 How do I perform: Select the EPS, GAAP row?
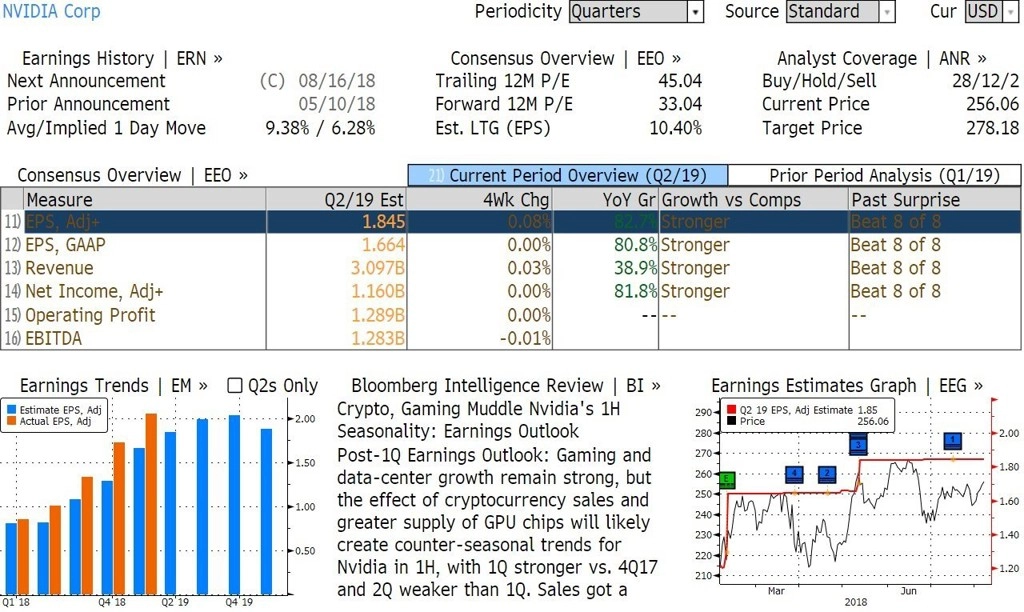point(511,245)
